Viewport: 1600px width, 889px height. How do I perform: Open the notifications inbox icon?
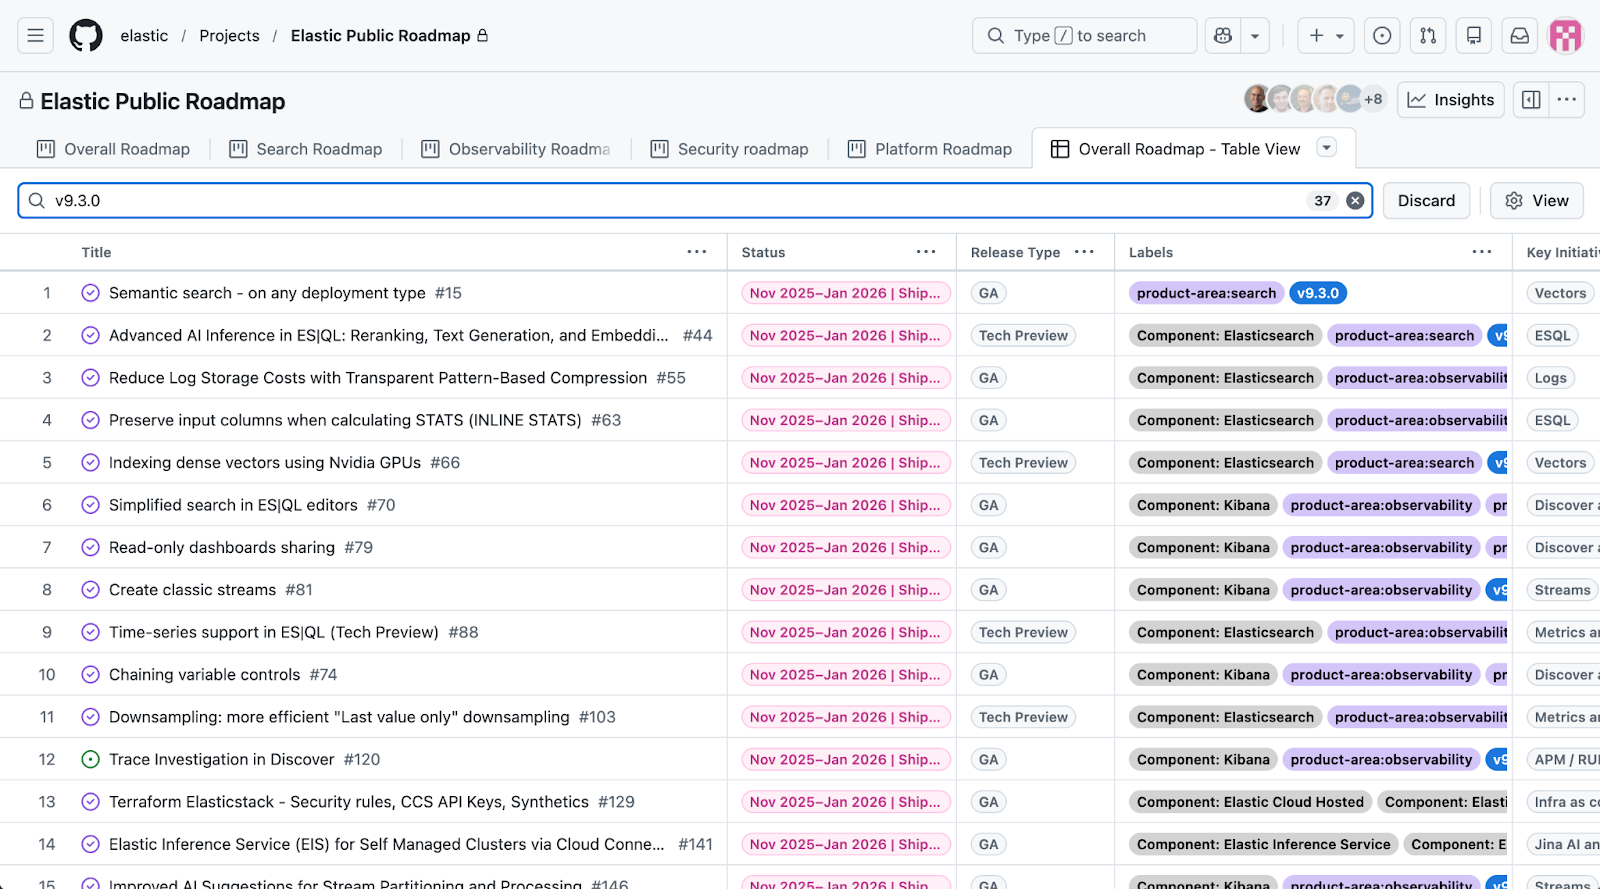[1519, 36]
